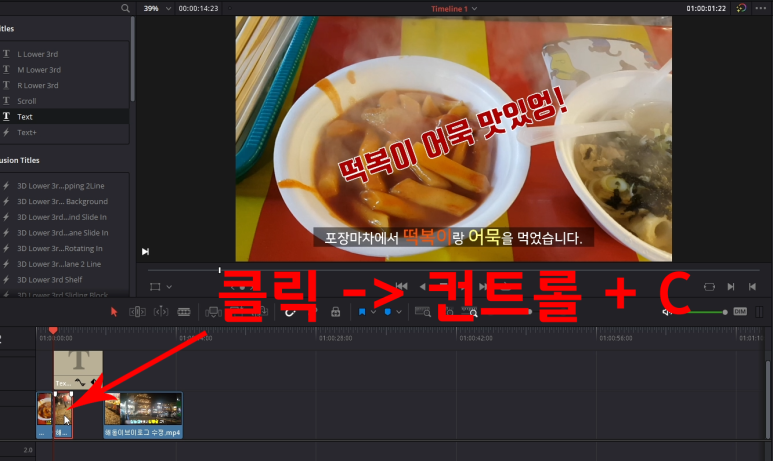Screen dimensions: 773x461
Task: Select the viewer Transform overlay icon
Action: click(x=155, y=286)
